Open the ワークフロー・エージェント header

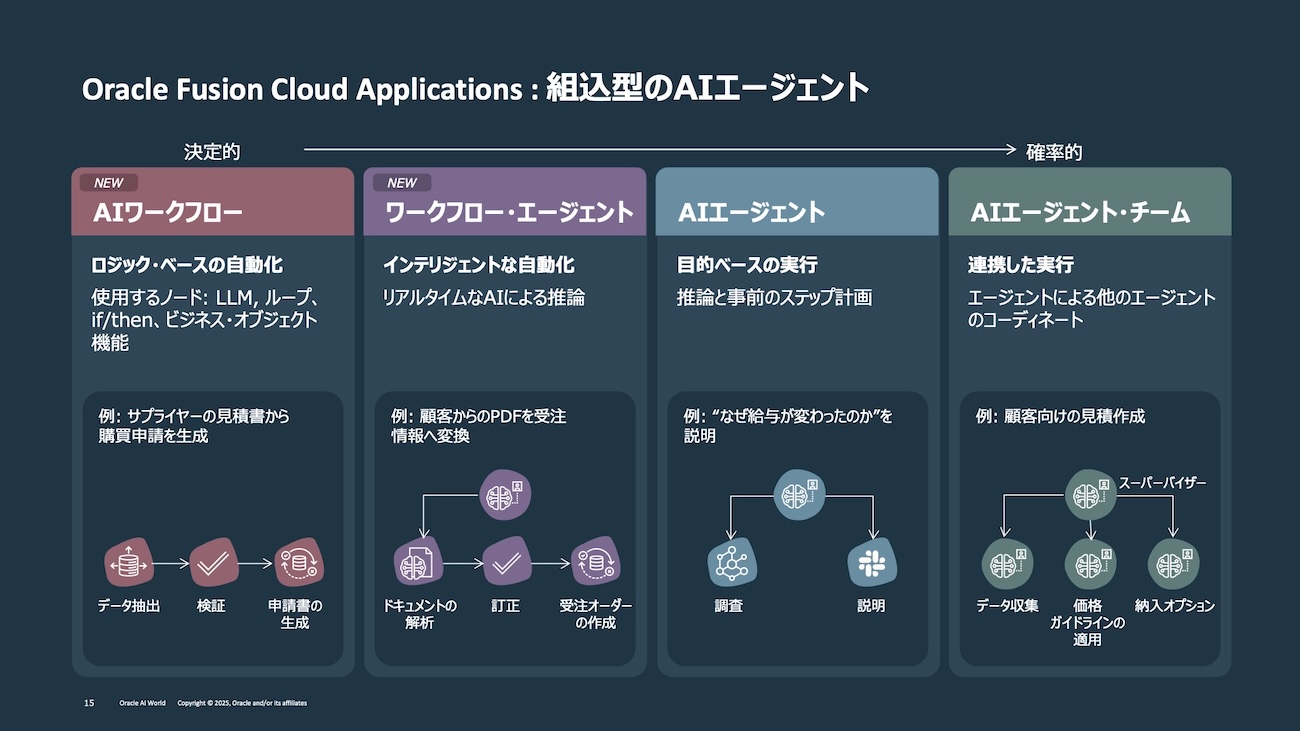point(505,212)
